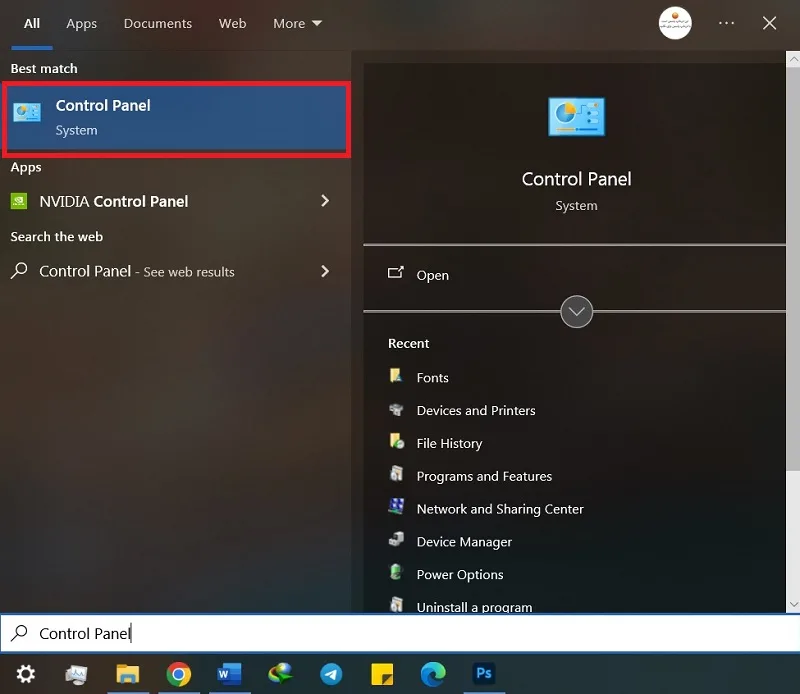Open the three-dots options menu
The image size is (800, 694).
726,23
